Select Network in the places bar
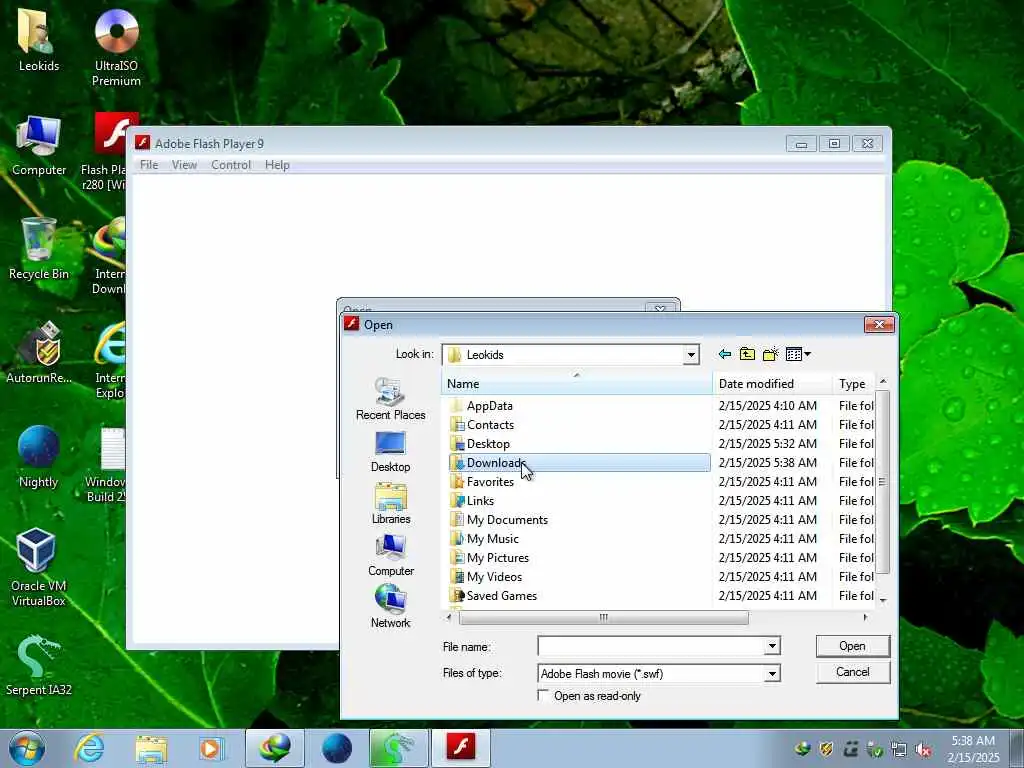1024x768 pixels. click(391, 607)
